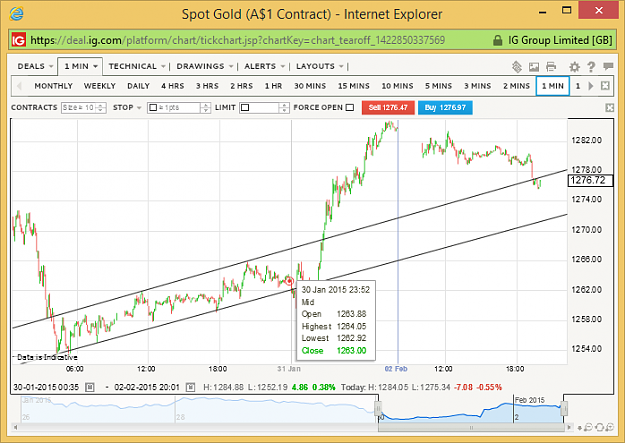This screenshot has height=443, width=625.
Task: Save chart as image icon
Action: [534, 67]
